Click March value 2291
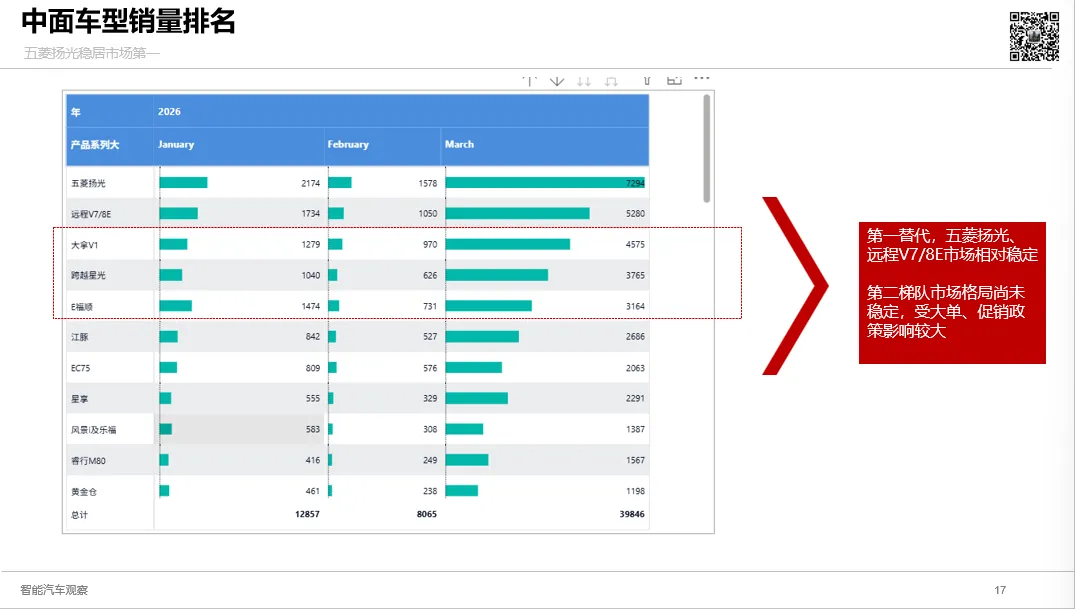This screenshot has width=1075, height=609. point(635,398)
